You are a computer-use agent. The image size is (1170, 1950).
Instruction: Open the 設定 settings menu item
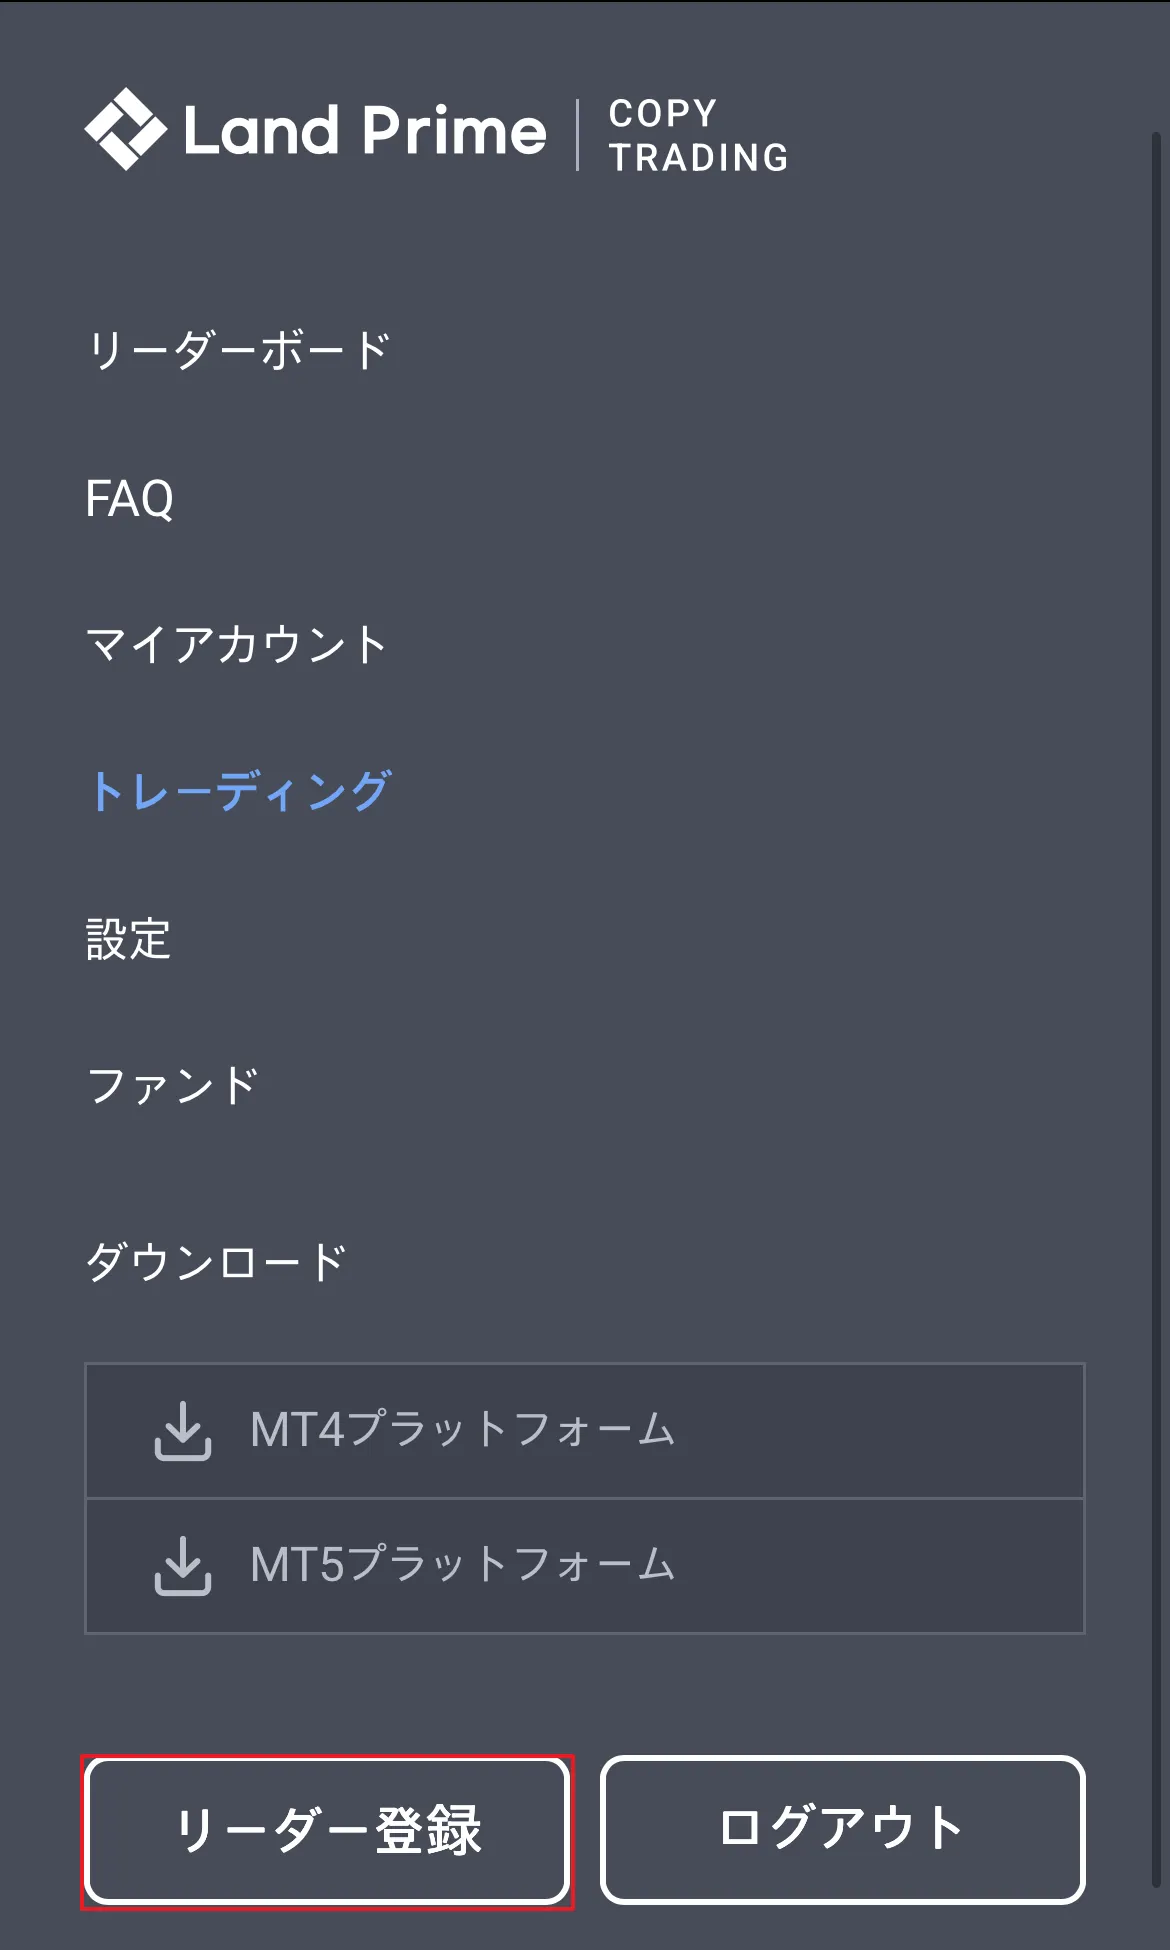pyautogui.click(x=128, y=940)
